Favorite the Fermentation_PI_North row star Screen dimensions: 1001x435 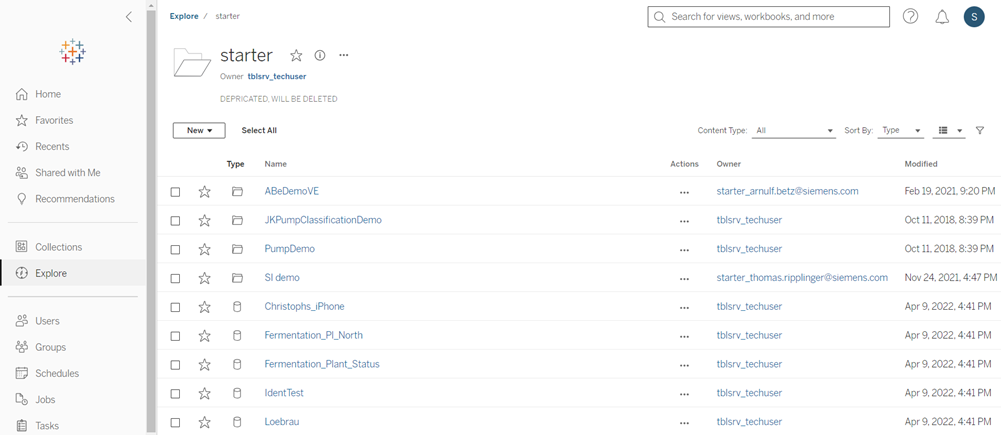pyautogui.click(x=204, y=335)
